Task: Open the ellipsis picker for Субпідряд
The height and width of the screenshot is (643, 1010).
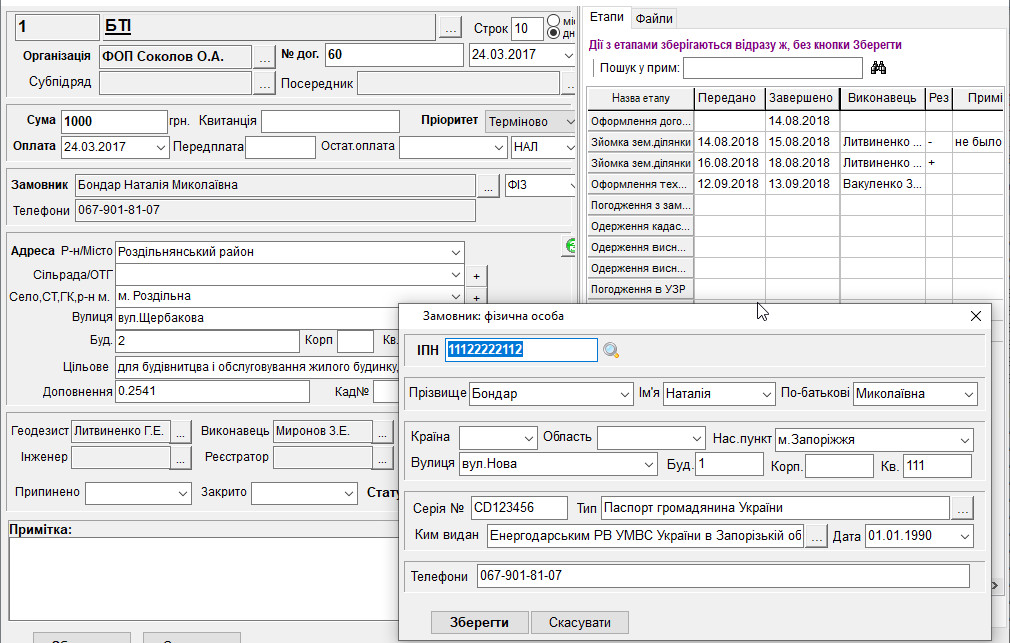Action: click(x=264, y=83)
